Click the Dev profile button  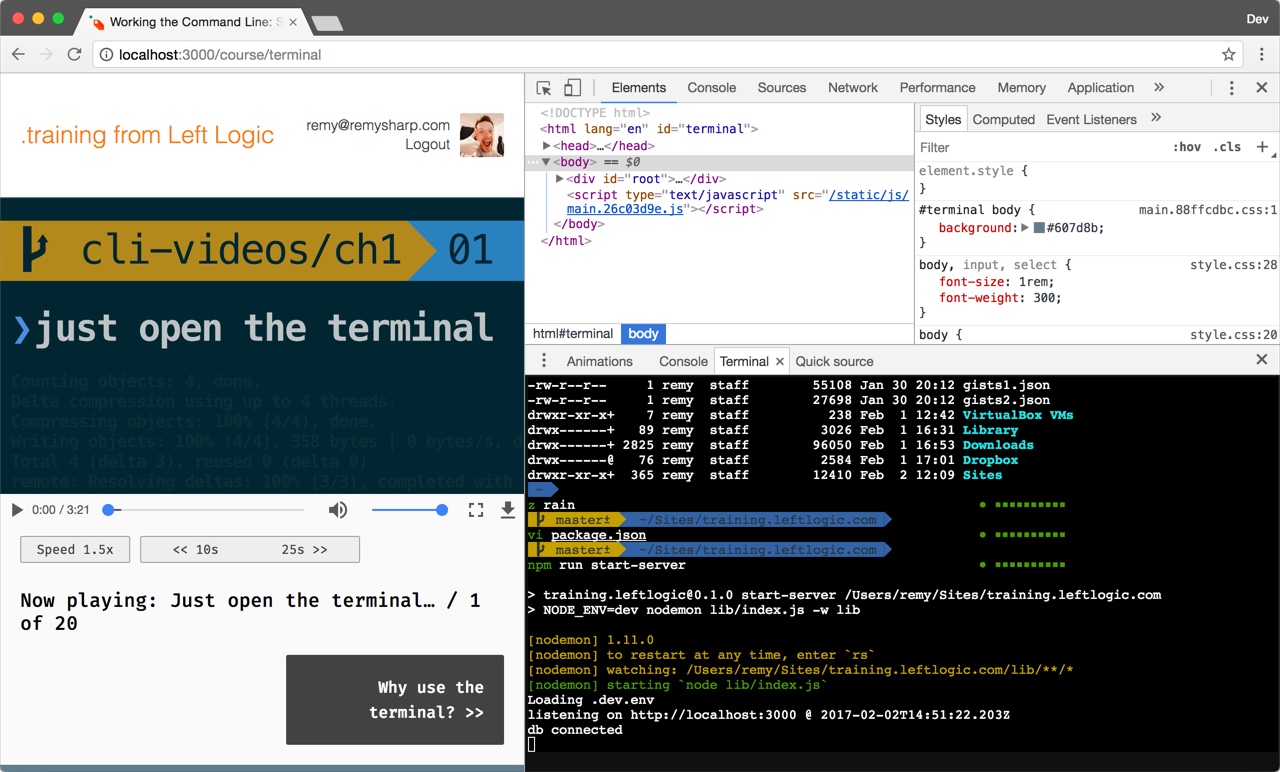tap(1257, 19)
